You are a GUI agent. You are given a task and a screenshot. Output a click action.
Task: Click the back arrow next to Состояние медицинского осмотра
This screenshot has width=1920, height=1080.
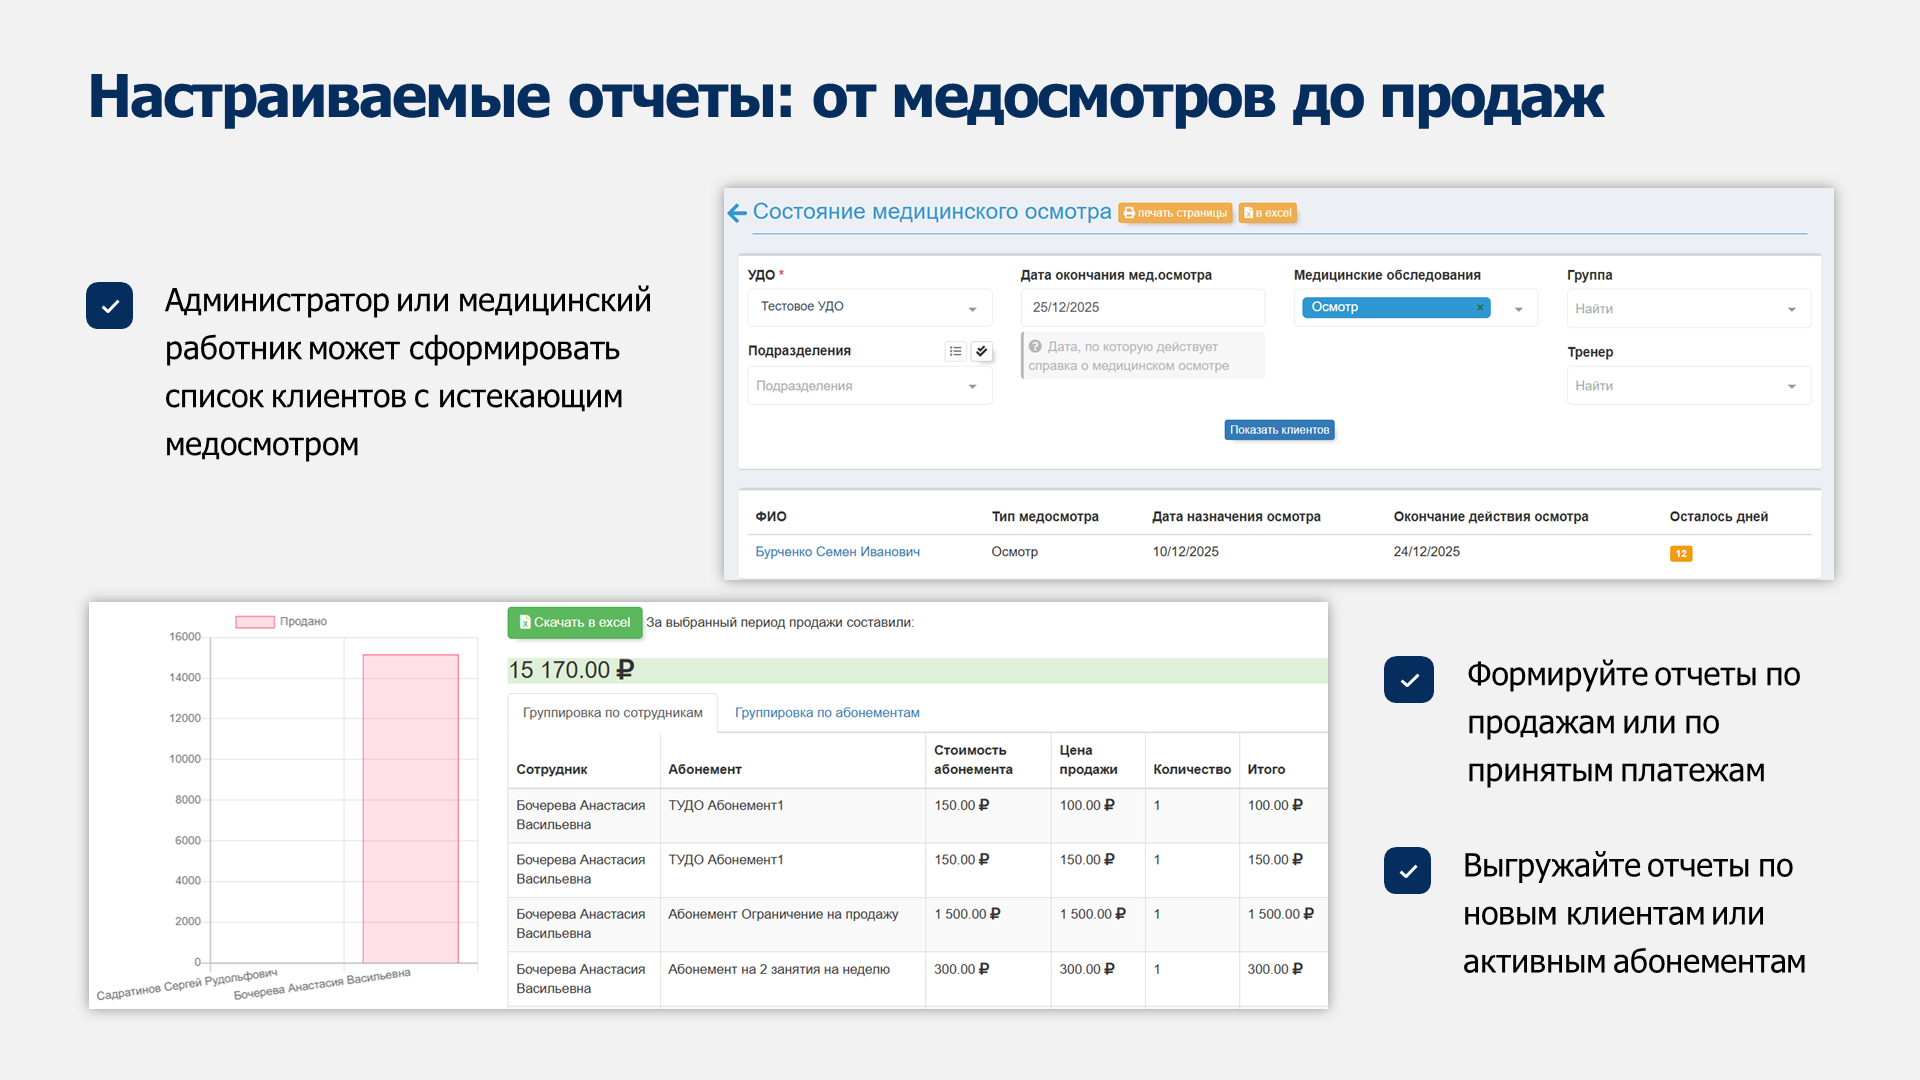(x=737, y=213)
